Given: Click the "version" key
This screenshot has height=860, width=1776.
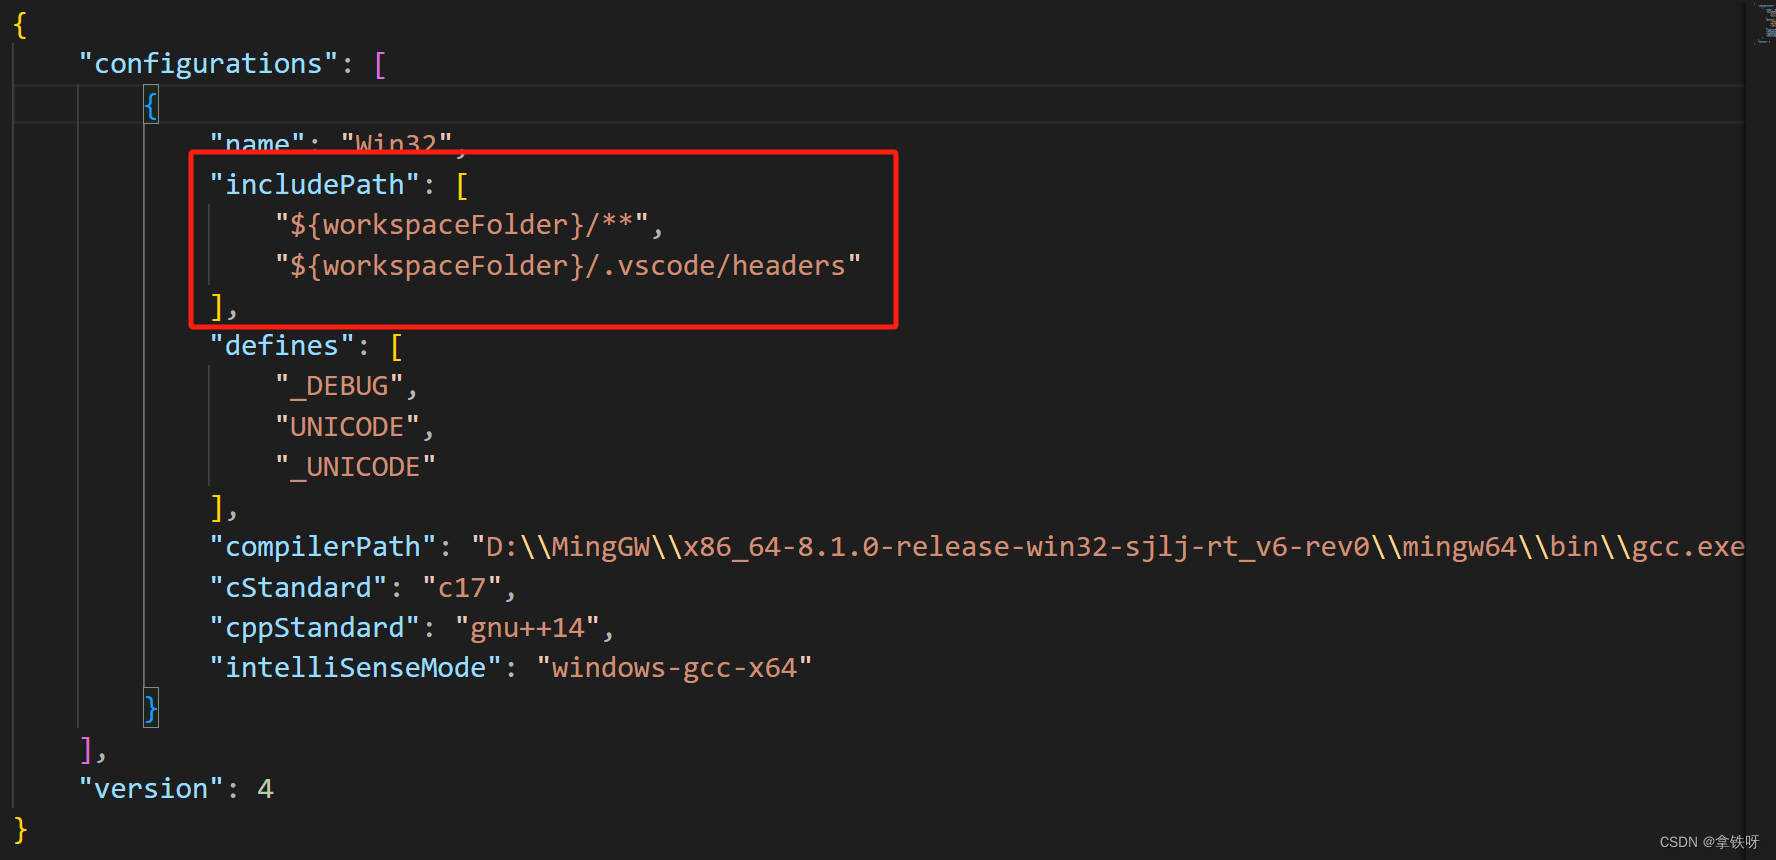Looking at the screenshot, I should click(x=151, y=789).
